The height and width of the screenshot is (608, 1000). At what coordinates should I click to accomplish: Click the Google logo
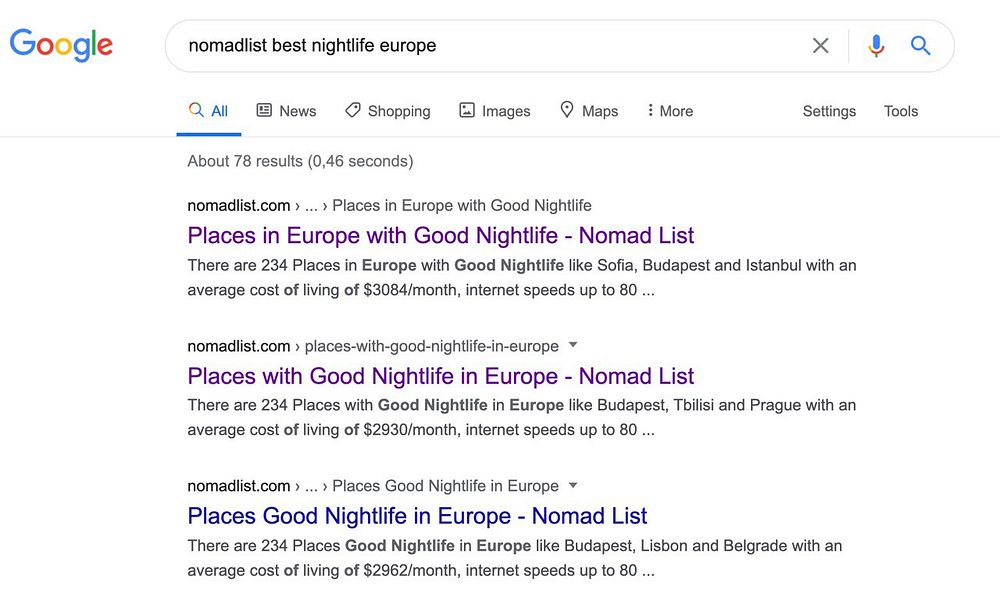point(61,45)
